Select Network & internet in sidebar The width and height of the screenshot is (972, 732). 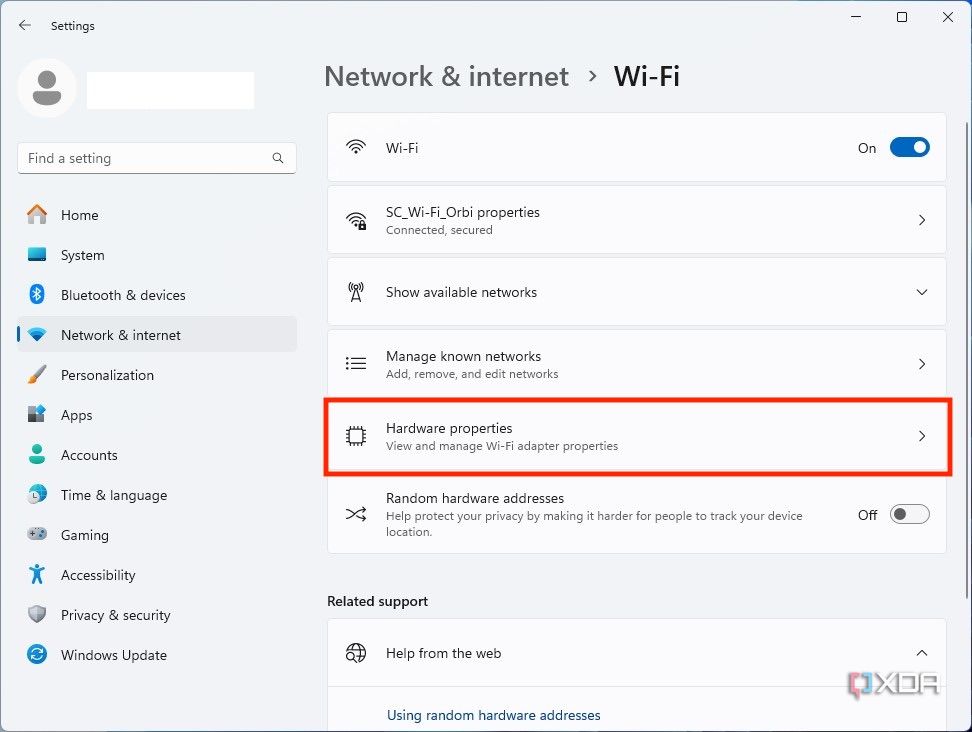pyautogui.click(x=157, y=335)
